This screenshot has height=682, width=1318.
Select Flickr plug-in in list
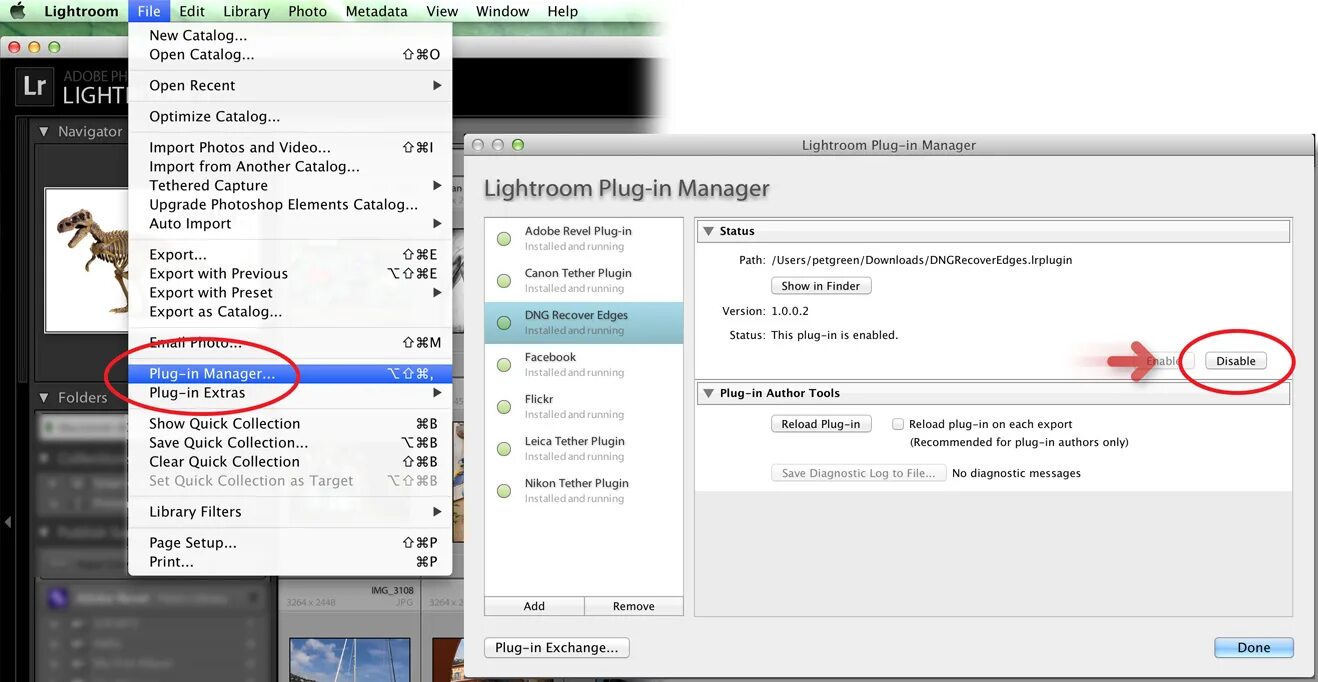coord(584,407)
